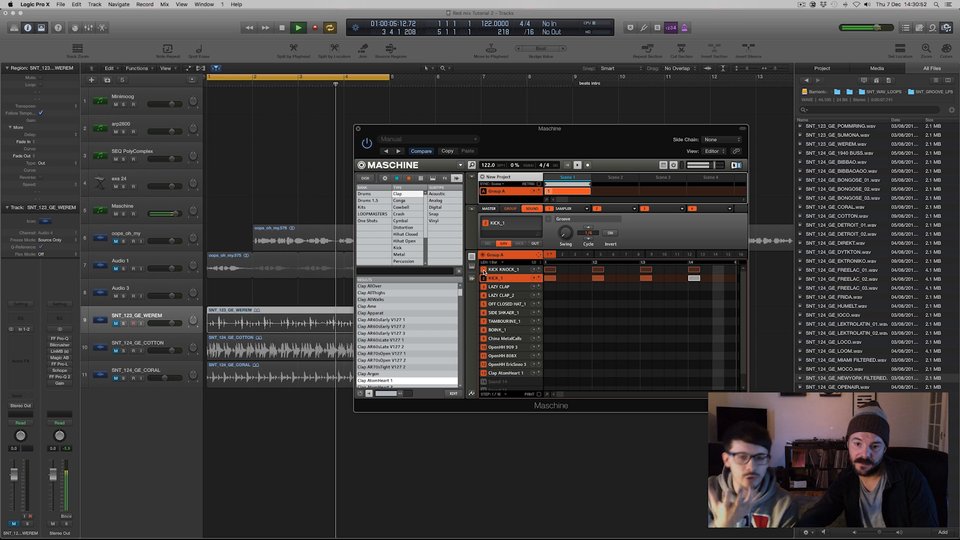Open the View Editor dropdown in plug-in header

click(714, 151)
